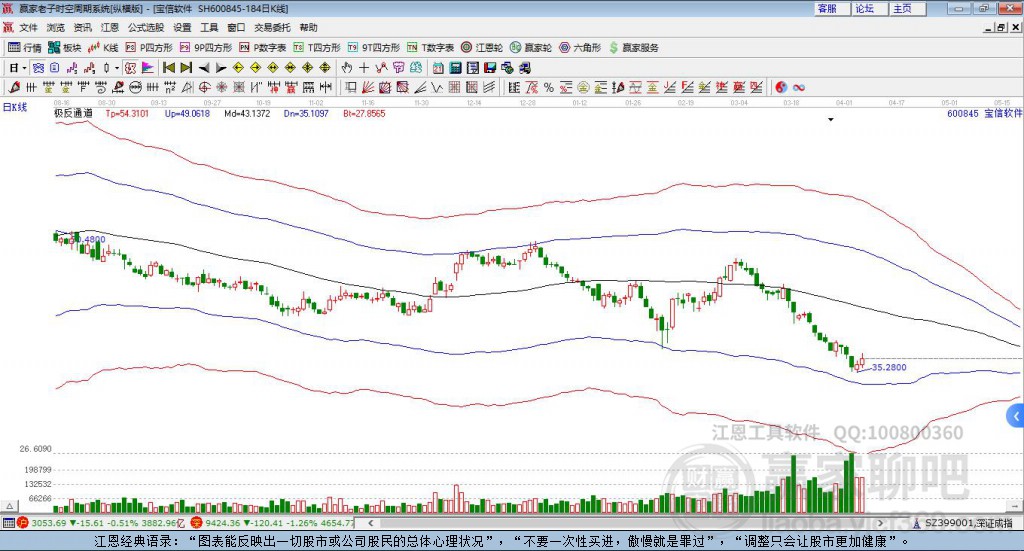Click the 主页 button
This screenshot has height=551, width=1024.
tap(908, 8)
